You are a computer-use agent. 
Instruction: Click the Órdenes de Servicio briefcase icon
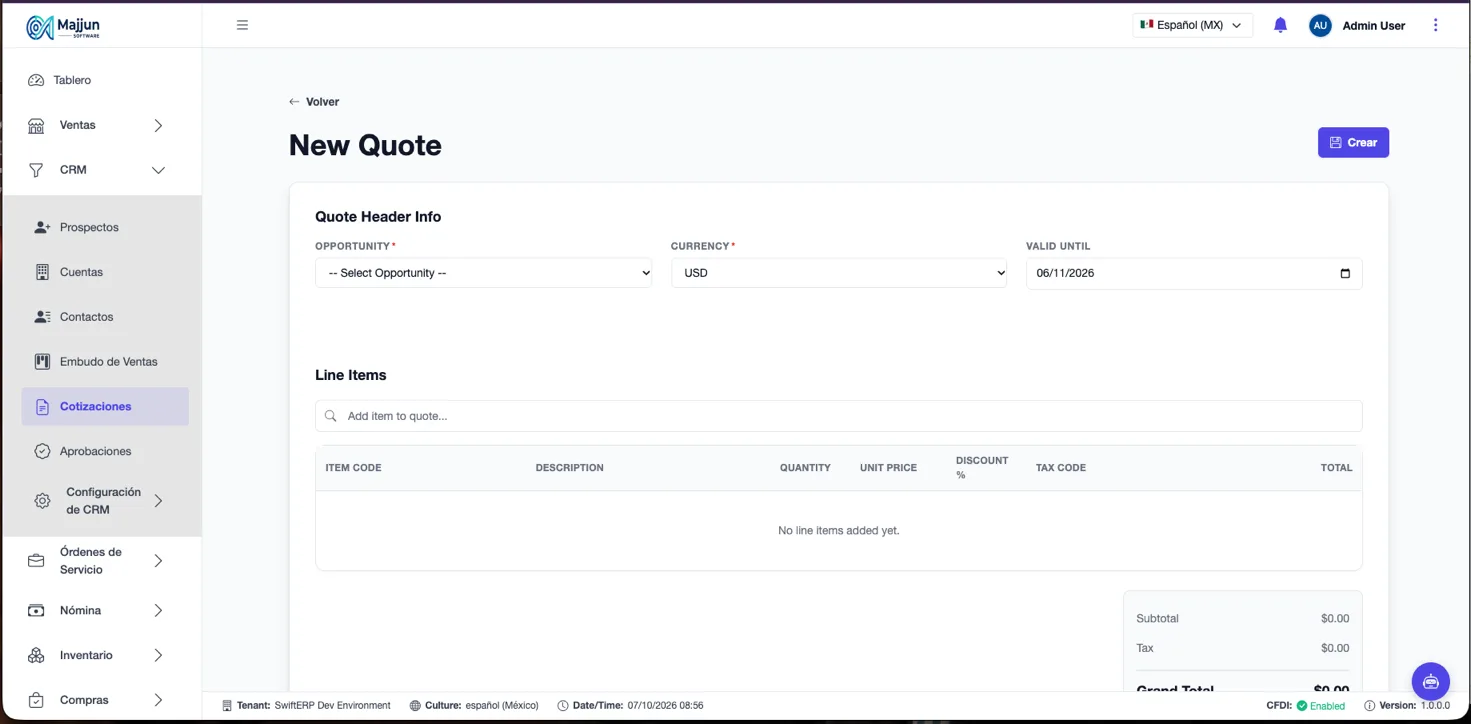point(36,561)
